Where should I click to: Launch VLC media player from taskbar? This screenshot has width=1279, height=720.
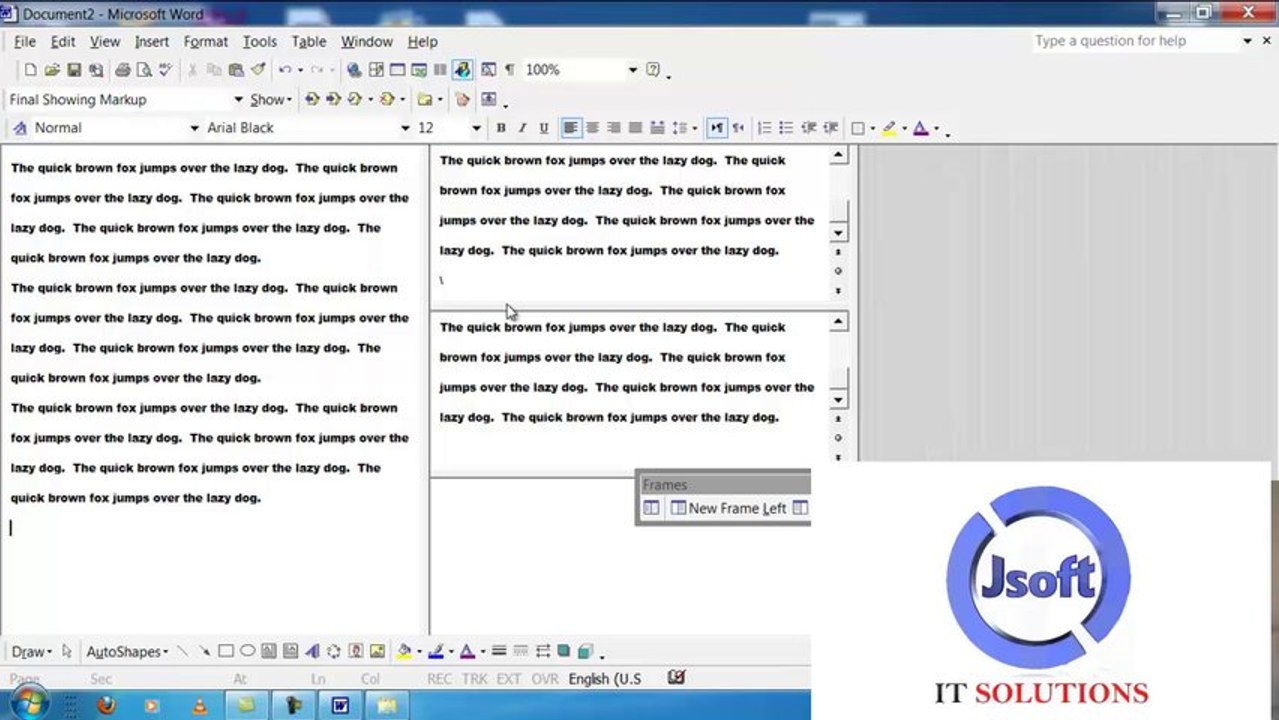point(199,705)
